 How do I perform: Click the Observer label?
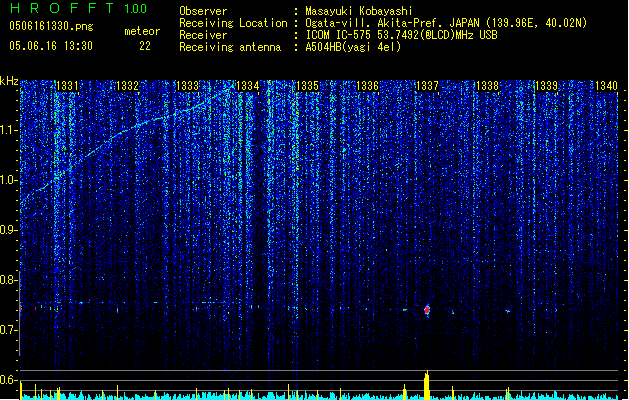coord(203,11)
